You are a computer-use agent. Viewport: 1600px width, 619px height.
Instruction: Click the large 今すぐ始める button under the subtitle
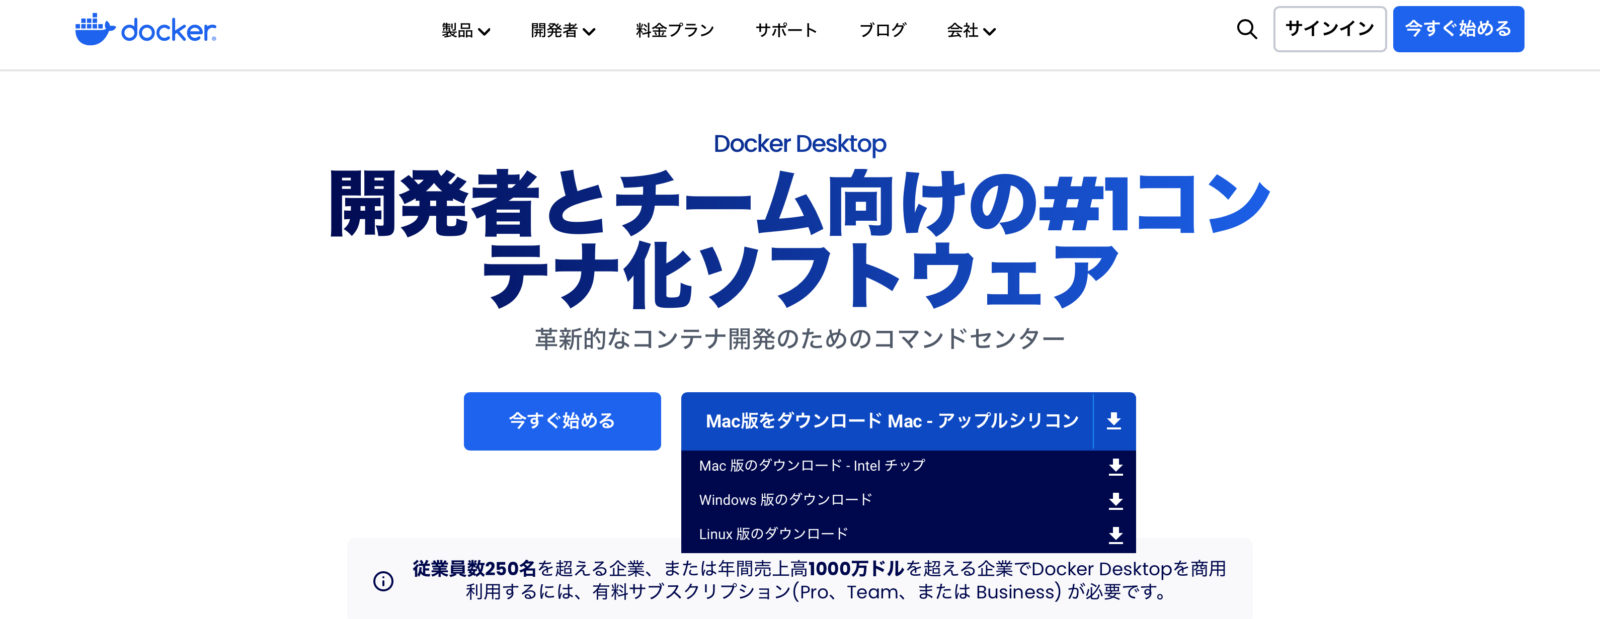[562, 421]
